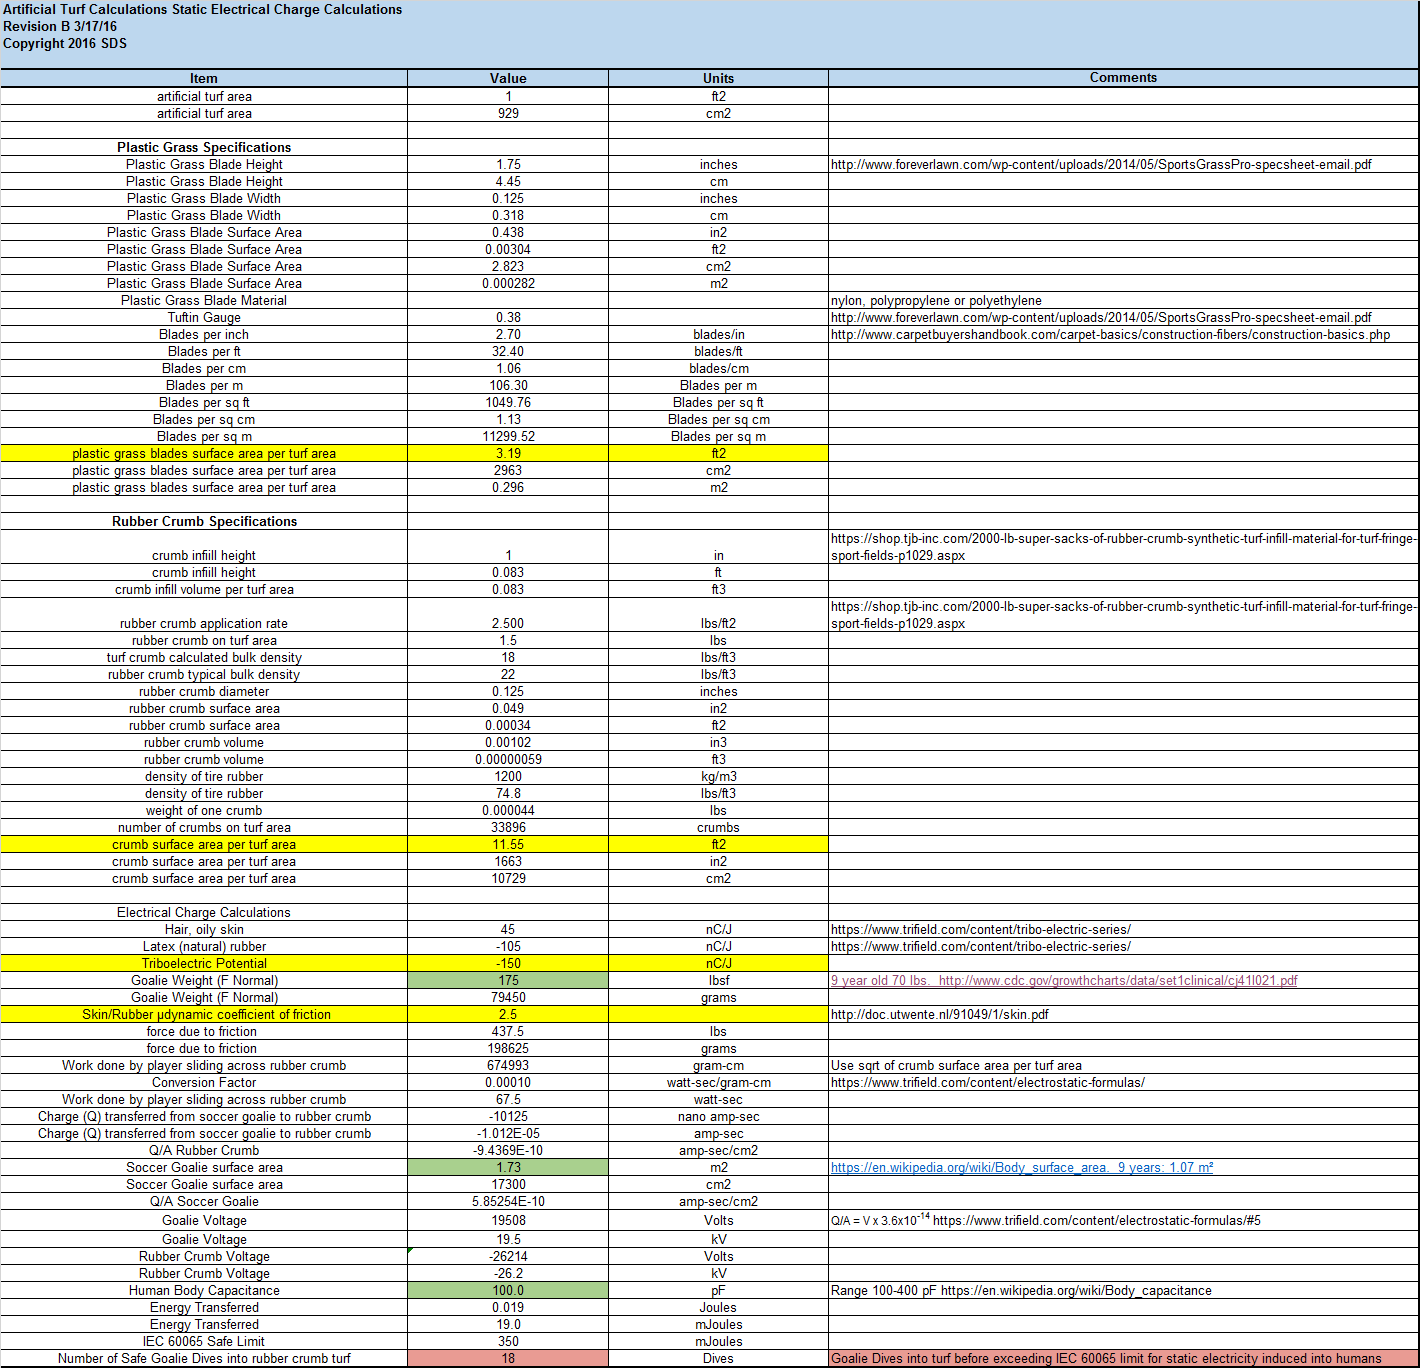Select the Plastic Grass Specifications section heading
Screen dimensions: 1420x1368
204,147
